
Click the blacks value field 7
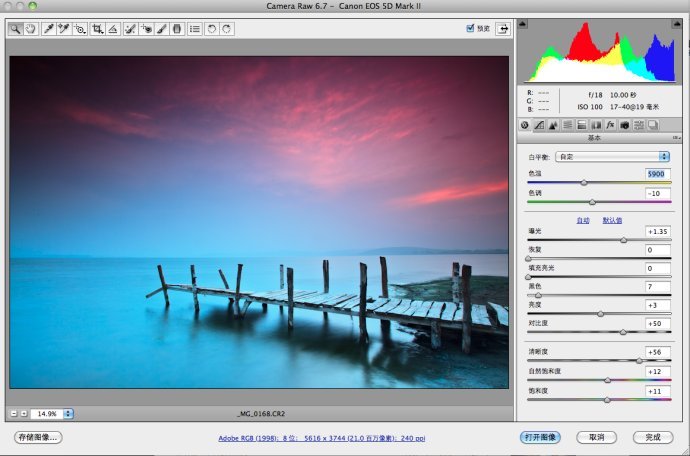[x=658, y=287]
